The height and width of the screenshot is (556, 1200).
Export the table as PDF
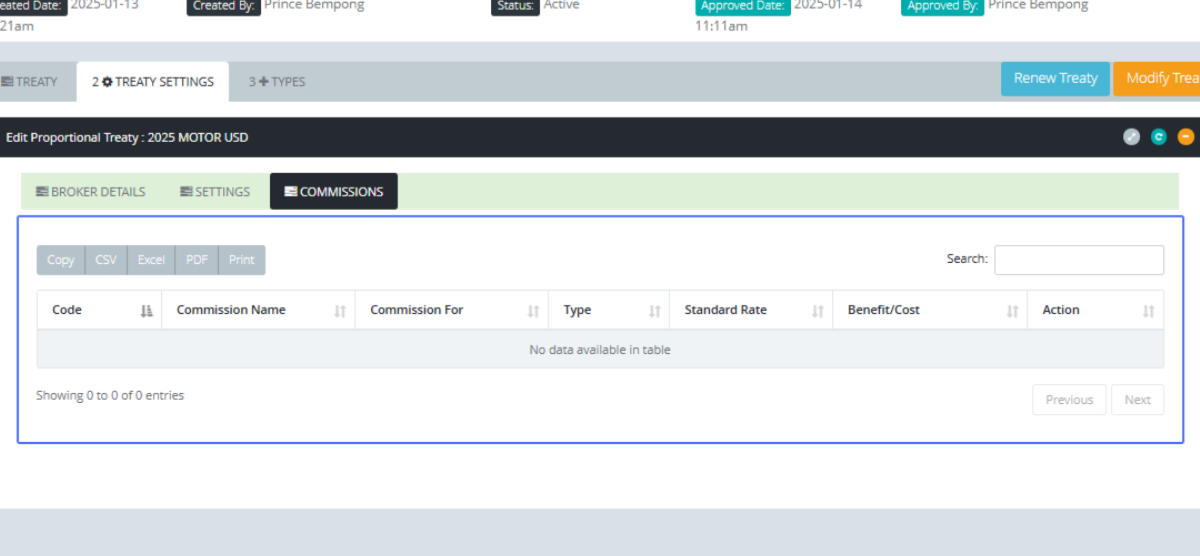point(197,260)
